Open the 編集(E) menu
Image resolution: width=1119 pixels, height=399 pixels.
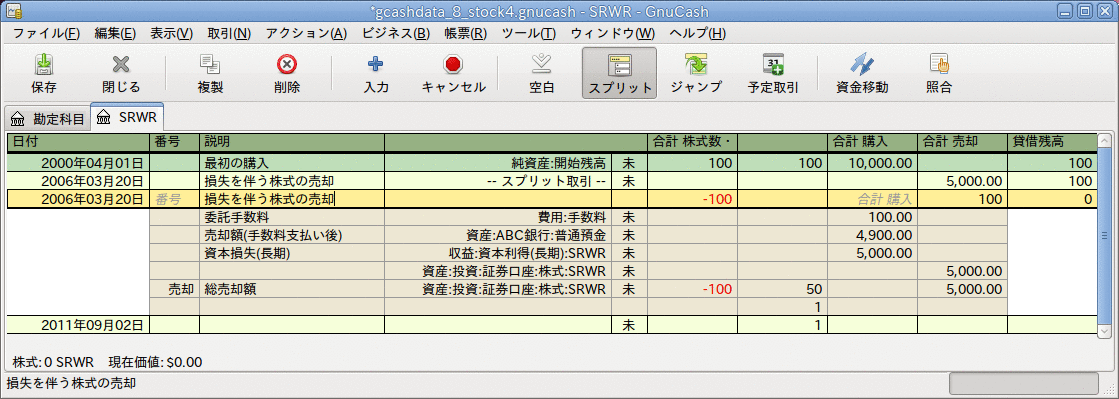[115, 34]
